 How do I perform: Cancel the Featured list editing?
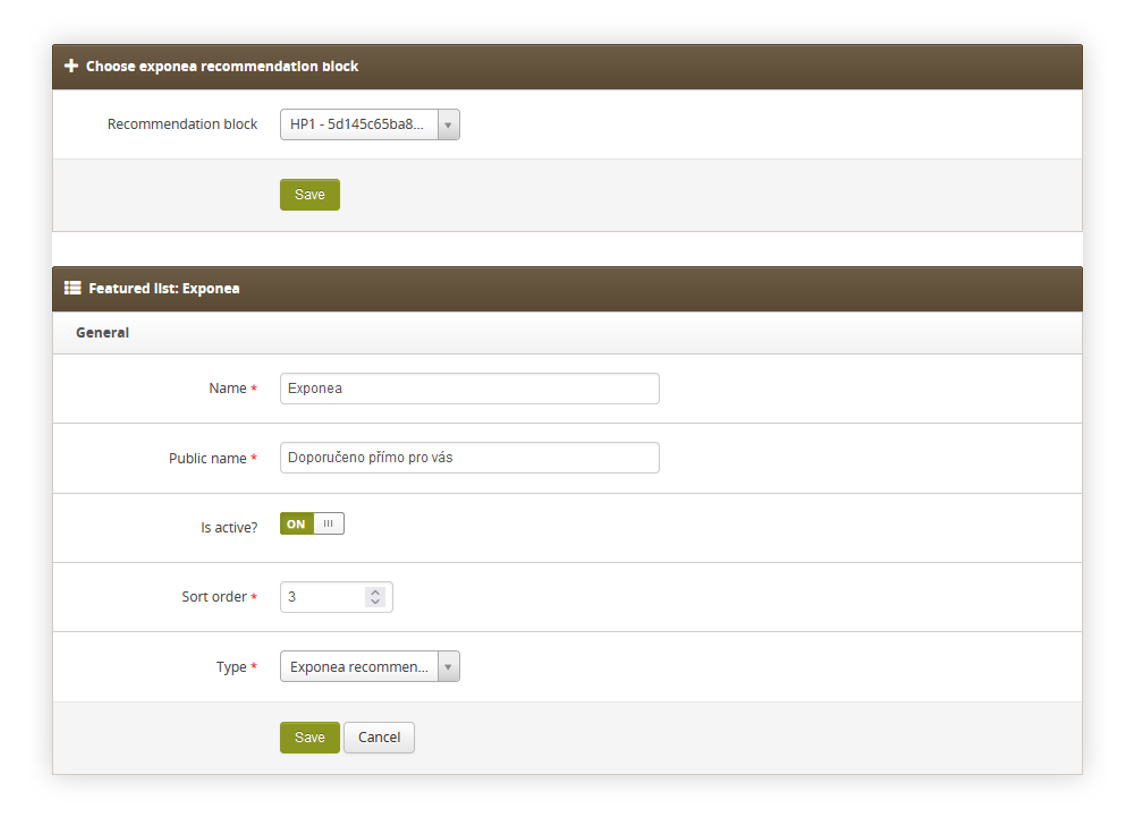[379, 737]
